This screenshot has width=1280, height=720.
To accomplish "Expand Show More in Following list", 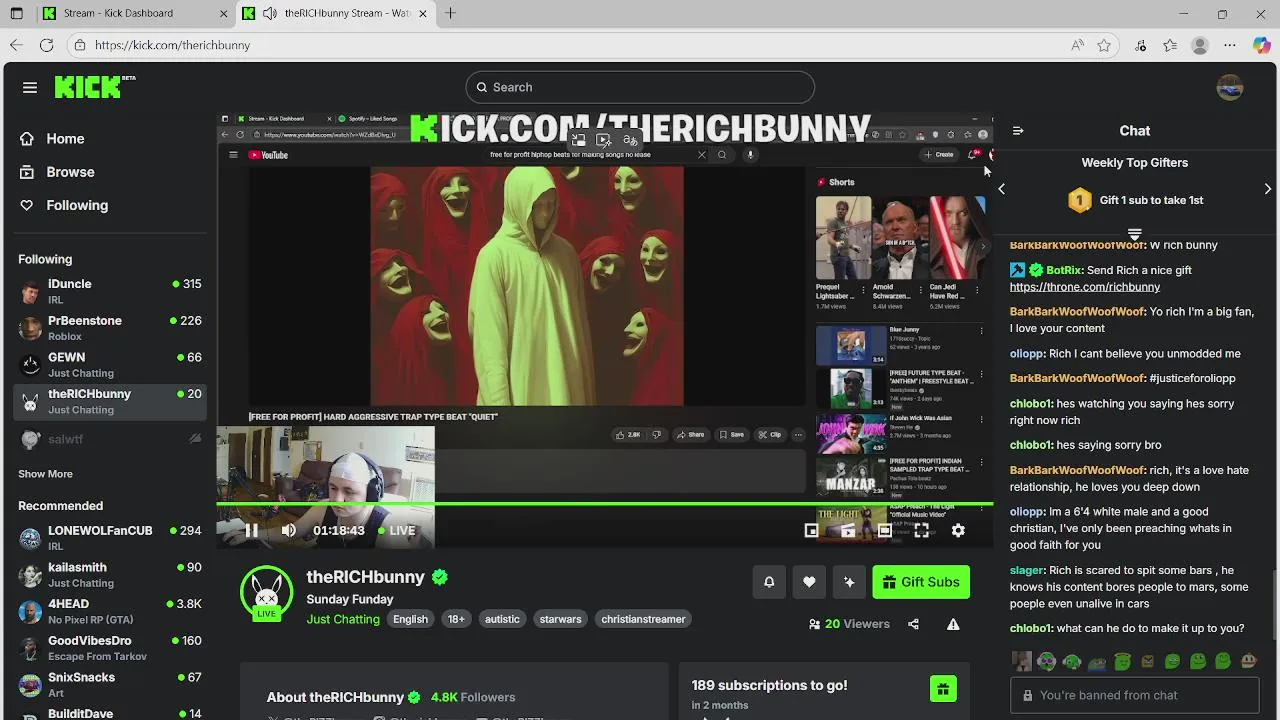I will tap(45, 474).
